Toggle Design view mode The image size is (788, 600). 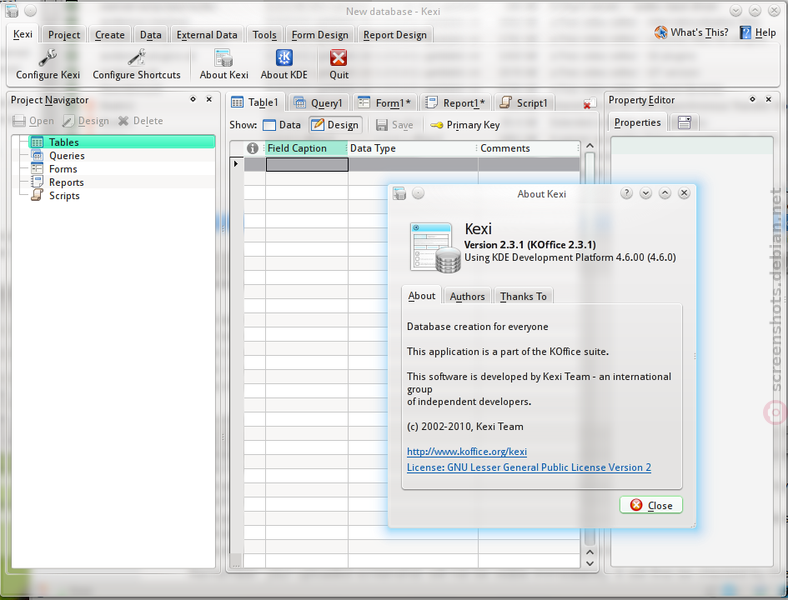click(x=335, y=125)
